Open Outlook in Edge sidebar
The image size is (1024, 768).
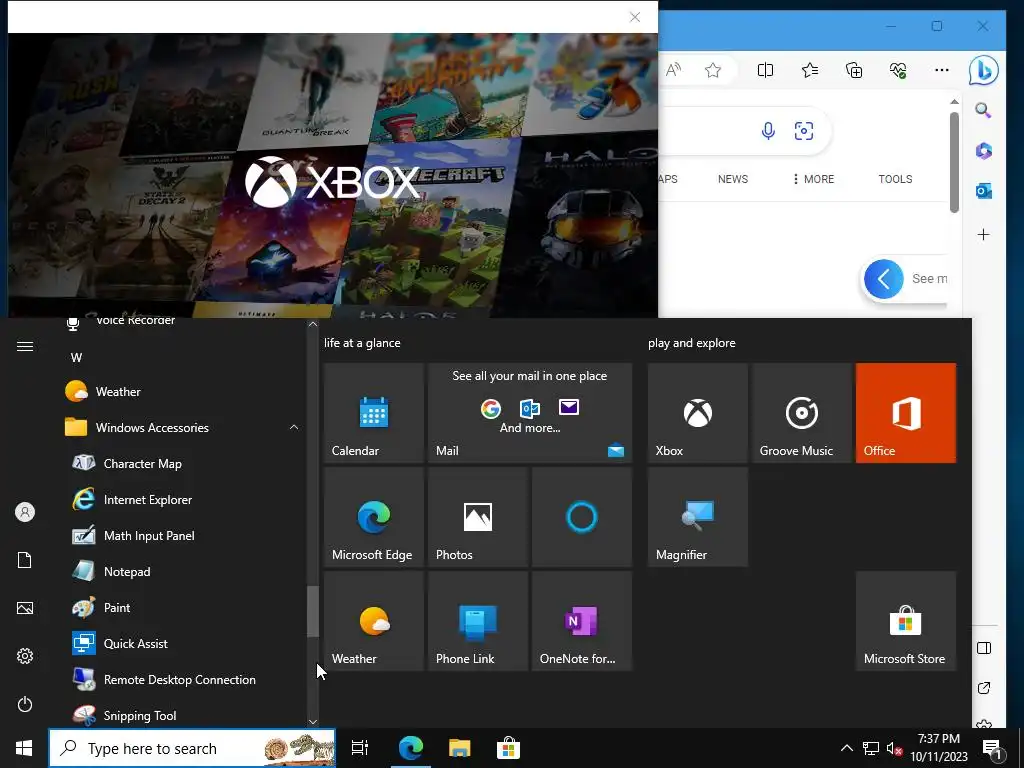tap(984, 191)
